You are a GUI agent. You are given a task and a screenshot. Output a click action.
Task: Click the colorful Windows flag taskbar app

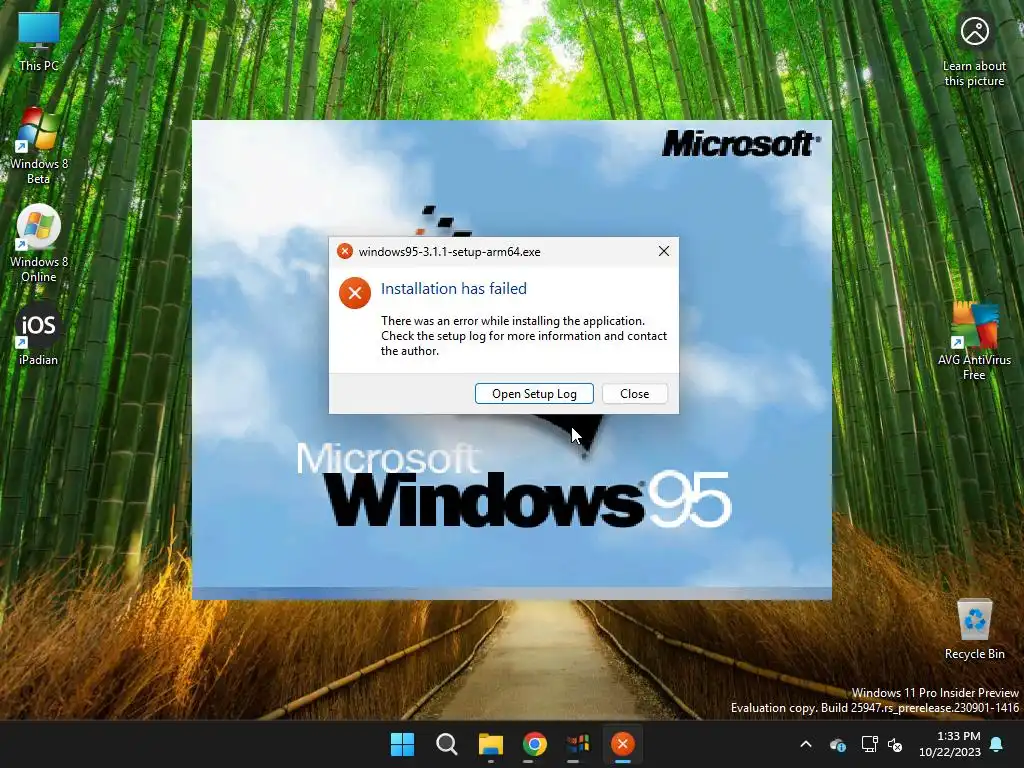pos(579,744)
